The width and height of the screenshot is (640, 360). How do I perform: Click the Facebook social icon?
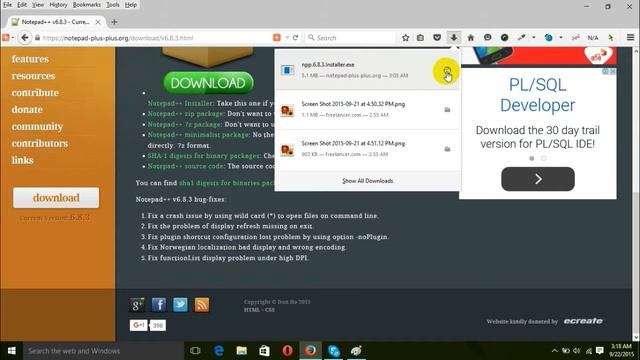(x=159, y=304)
